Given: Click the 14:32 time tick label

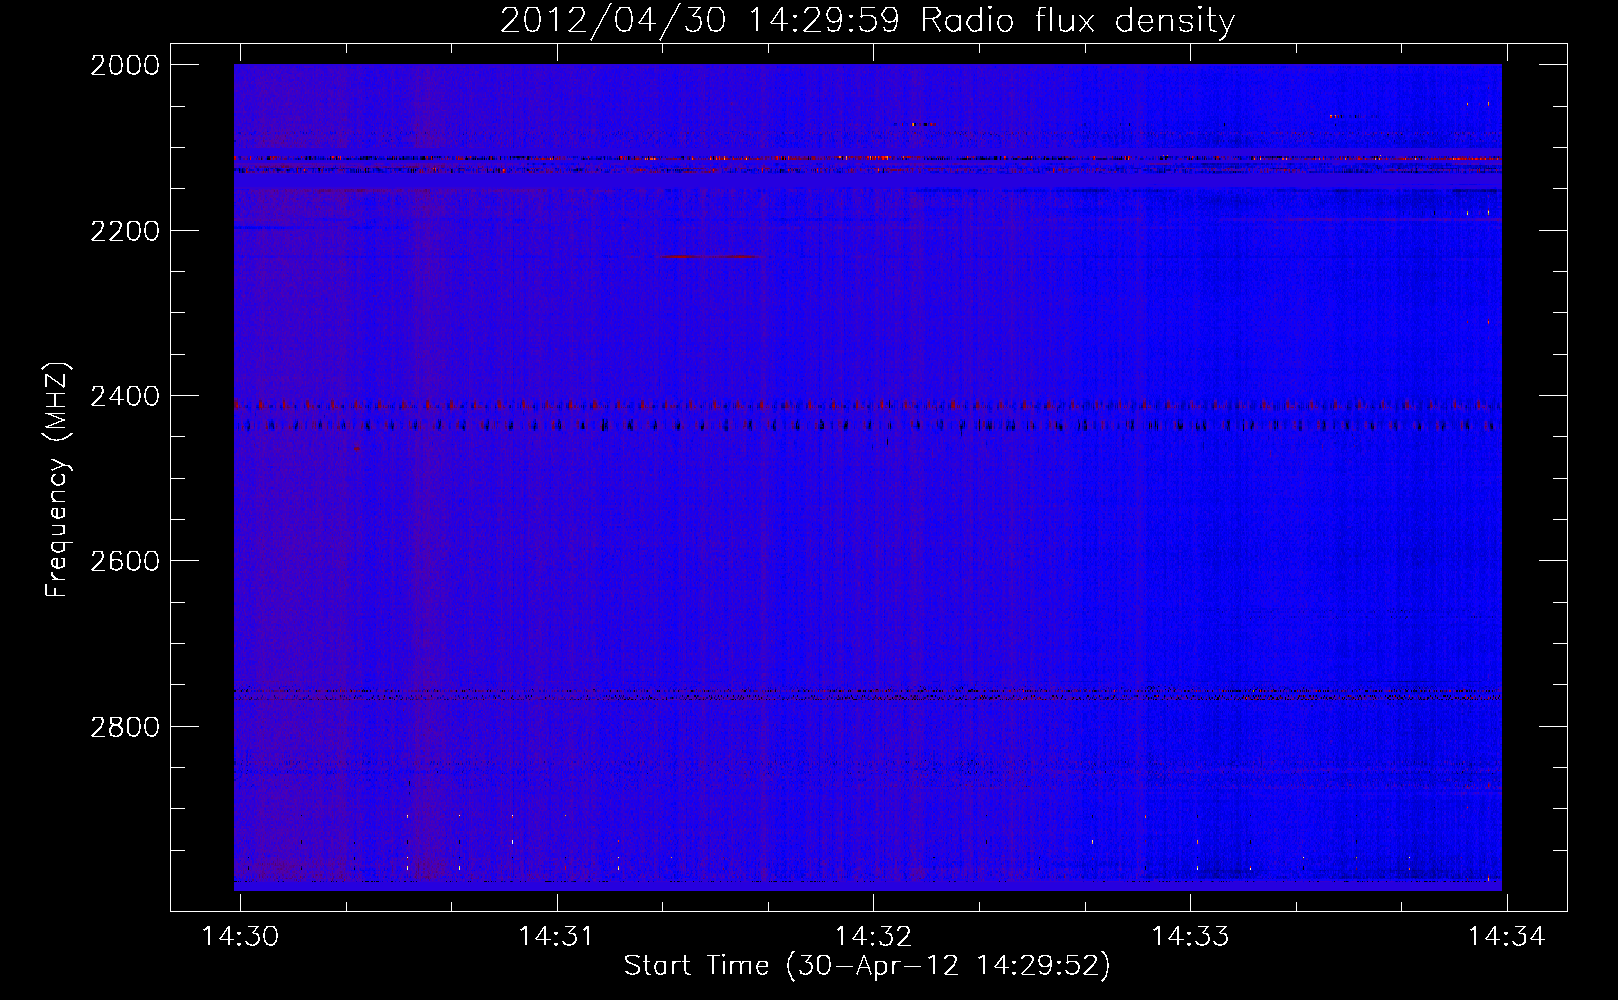Looking at the screenshot, I should click(x=873, y=937).
